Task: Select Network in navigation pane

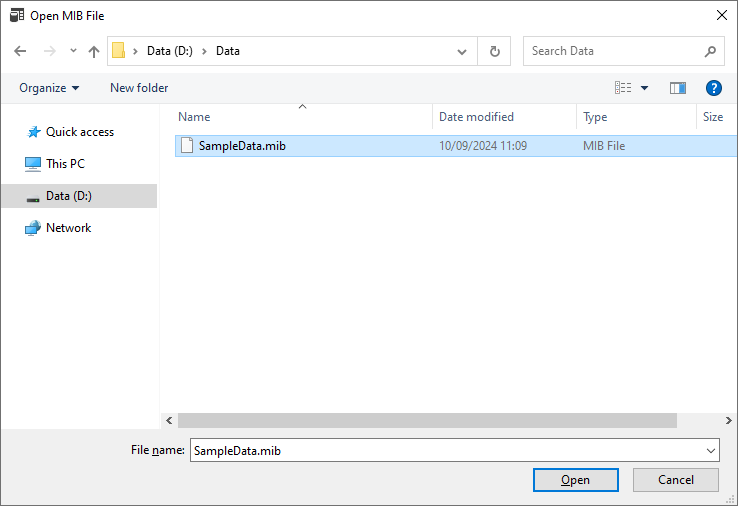Action: pyautogui.click(x=68, y=228)
